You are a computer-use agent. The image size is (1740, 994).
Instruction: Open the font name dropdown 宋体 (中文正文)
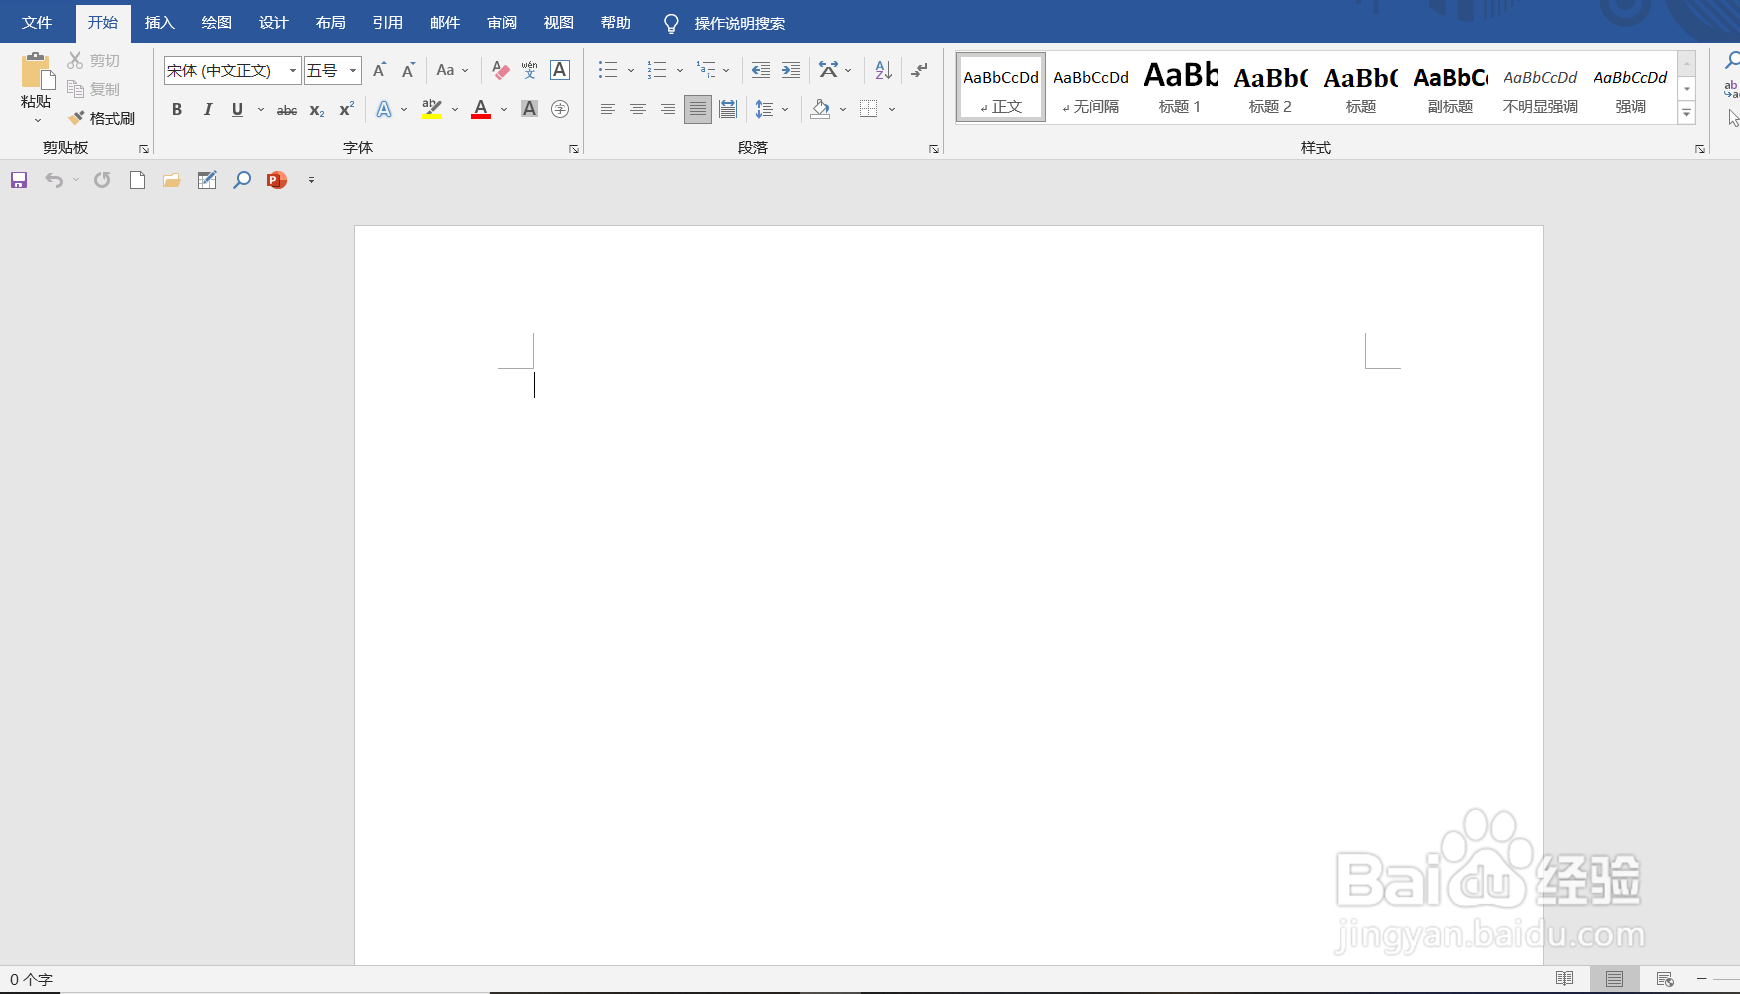(x=293, y=70)
